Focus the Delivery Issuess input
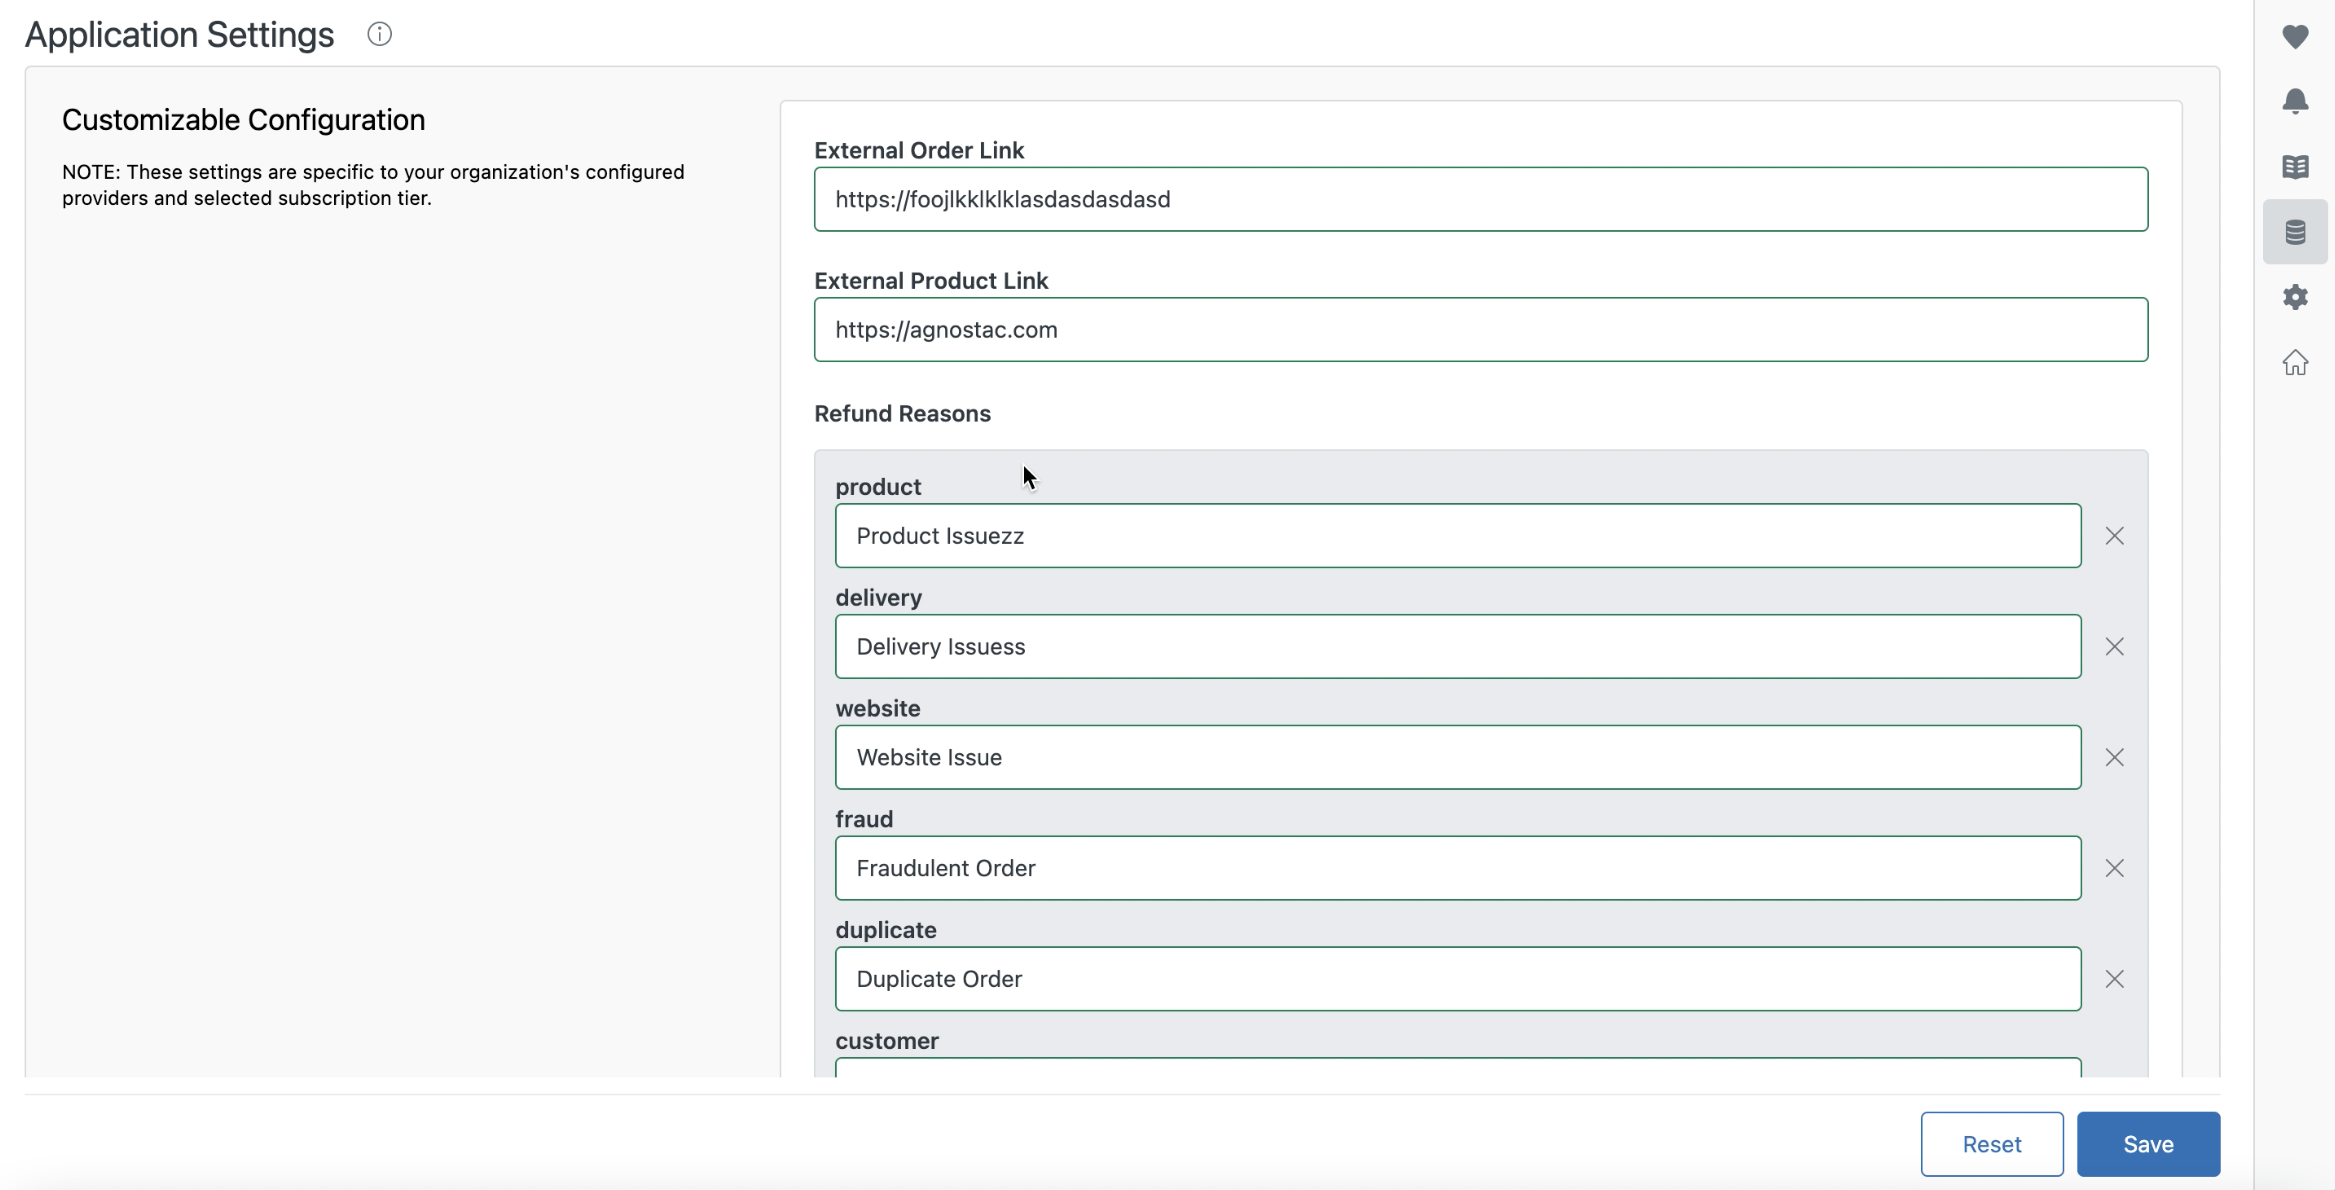 [x=1458, y=647]
